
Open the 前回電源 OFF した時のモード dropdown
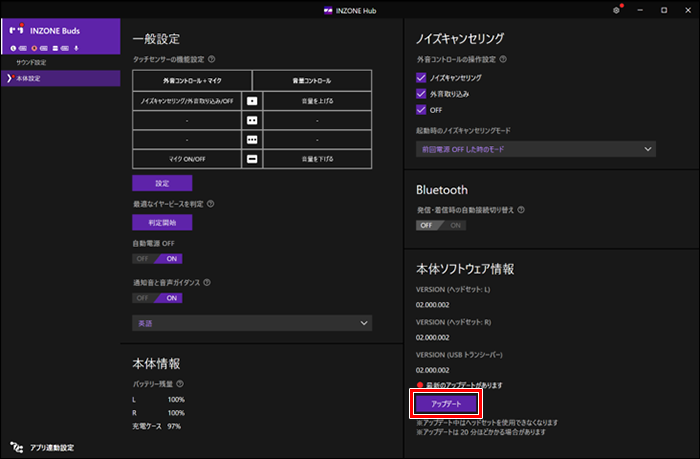pos(536,149)
